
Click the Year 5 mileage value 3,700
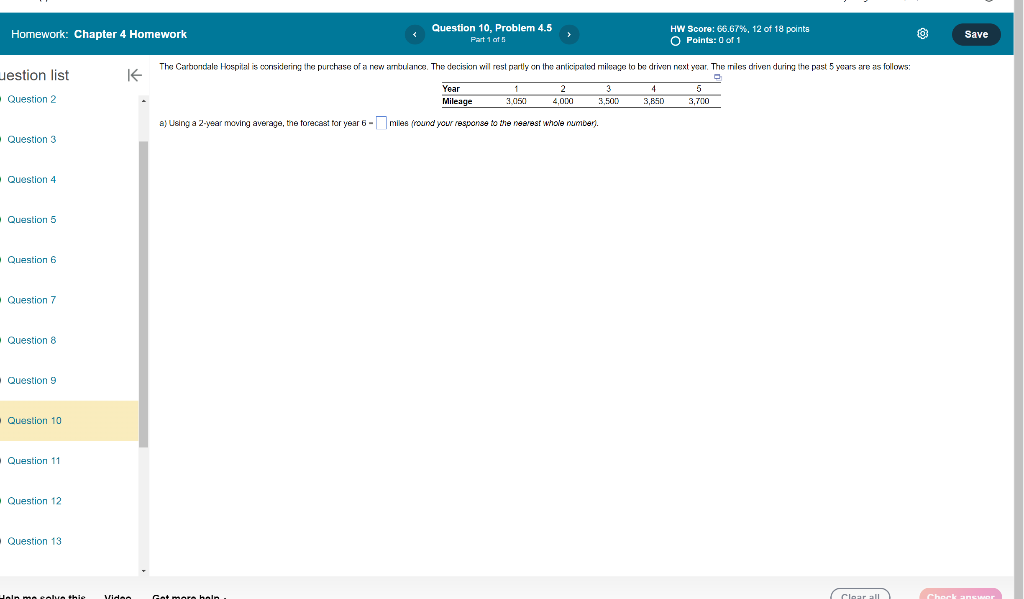[699, 101]
